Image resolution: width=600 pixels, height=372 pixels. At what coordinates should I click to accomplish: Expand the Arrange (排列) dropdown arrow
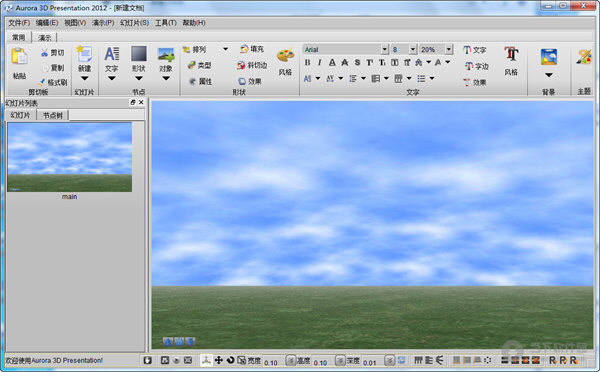coord(225,49)
